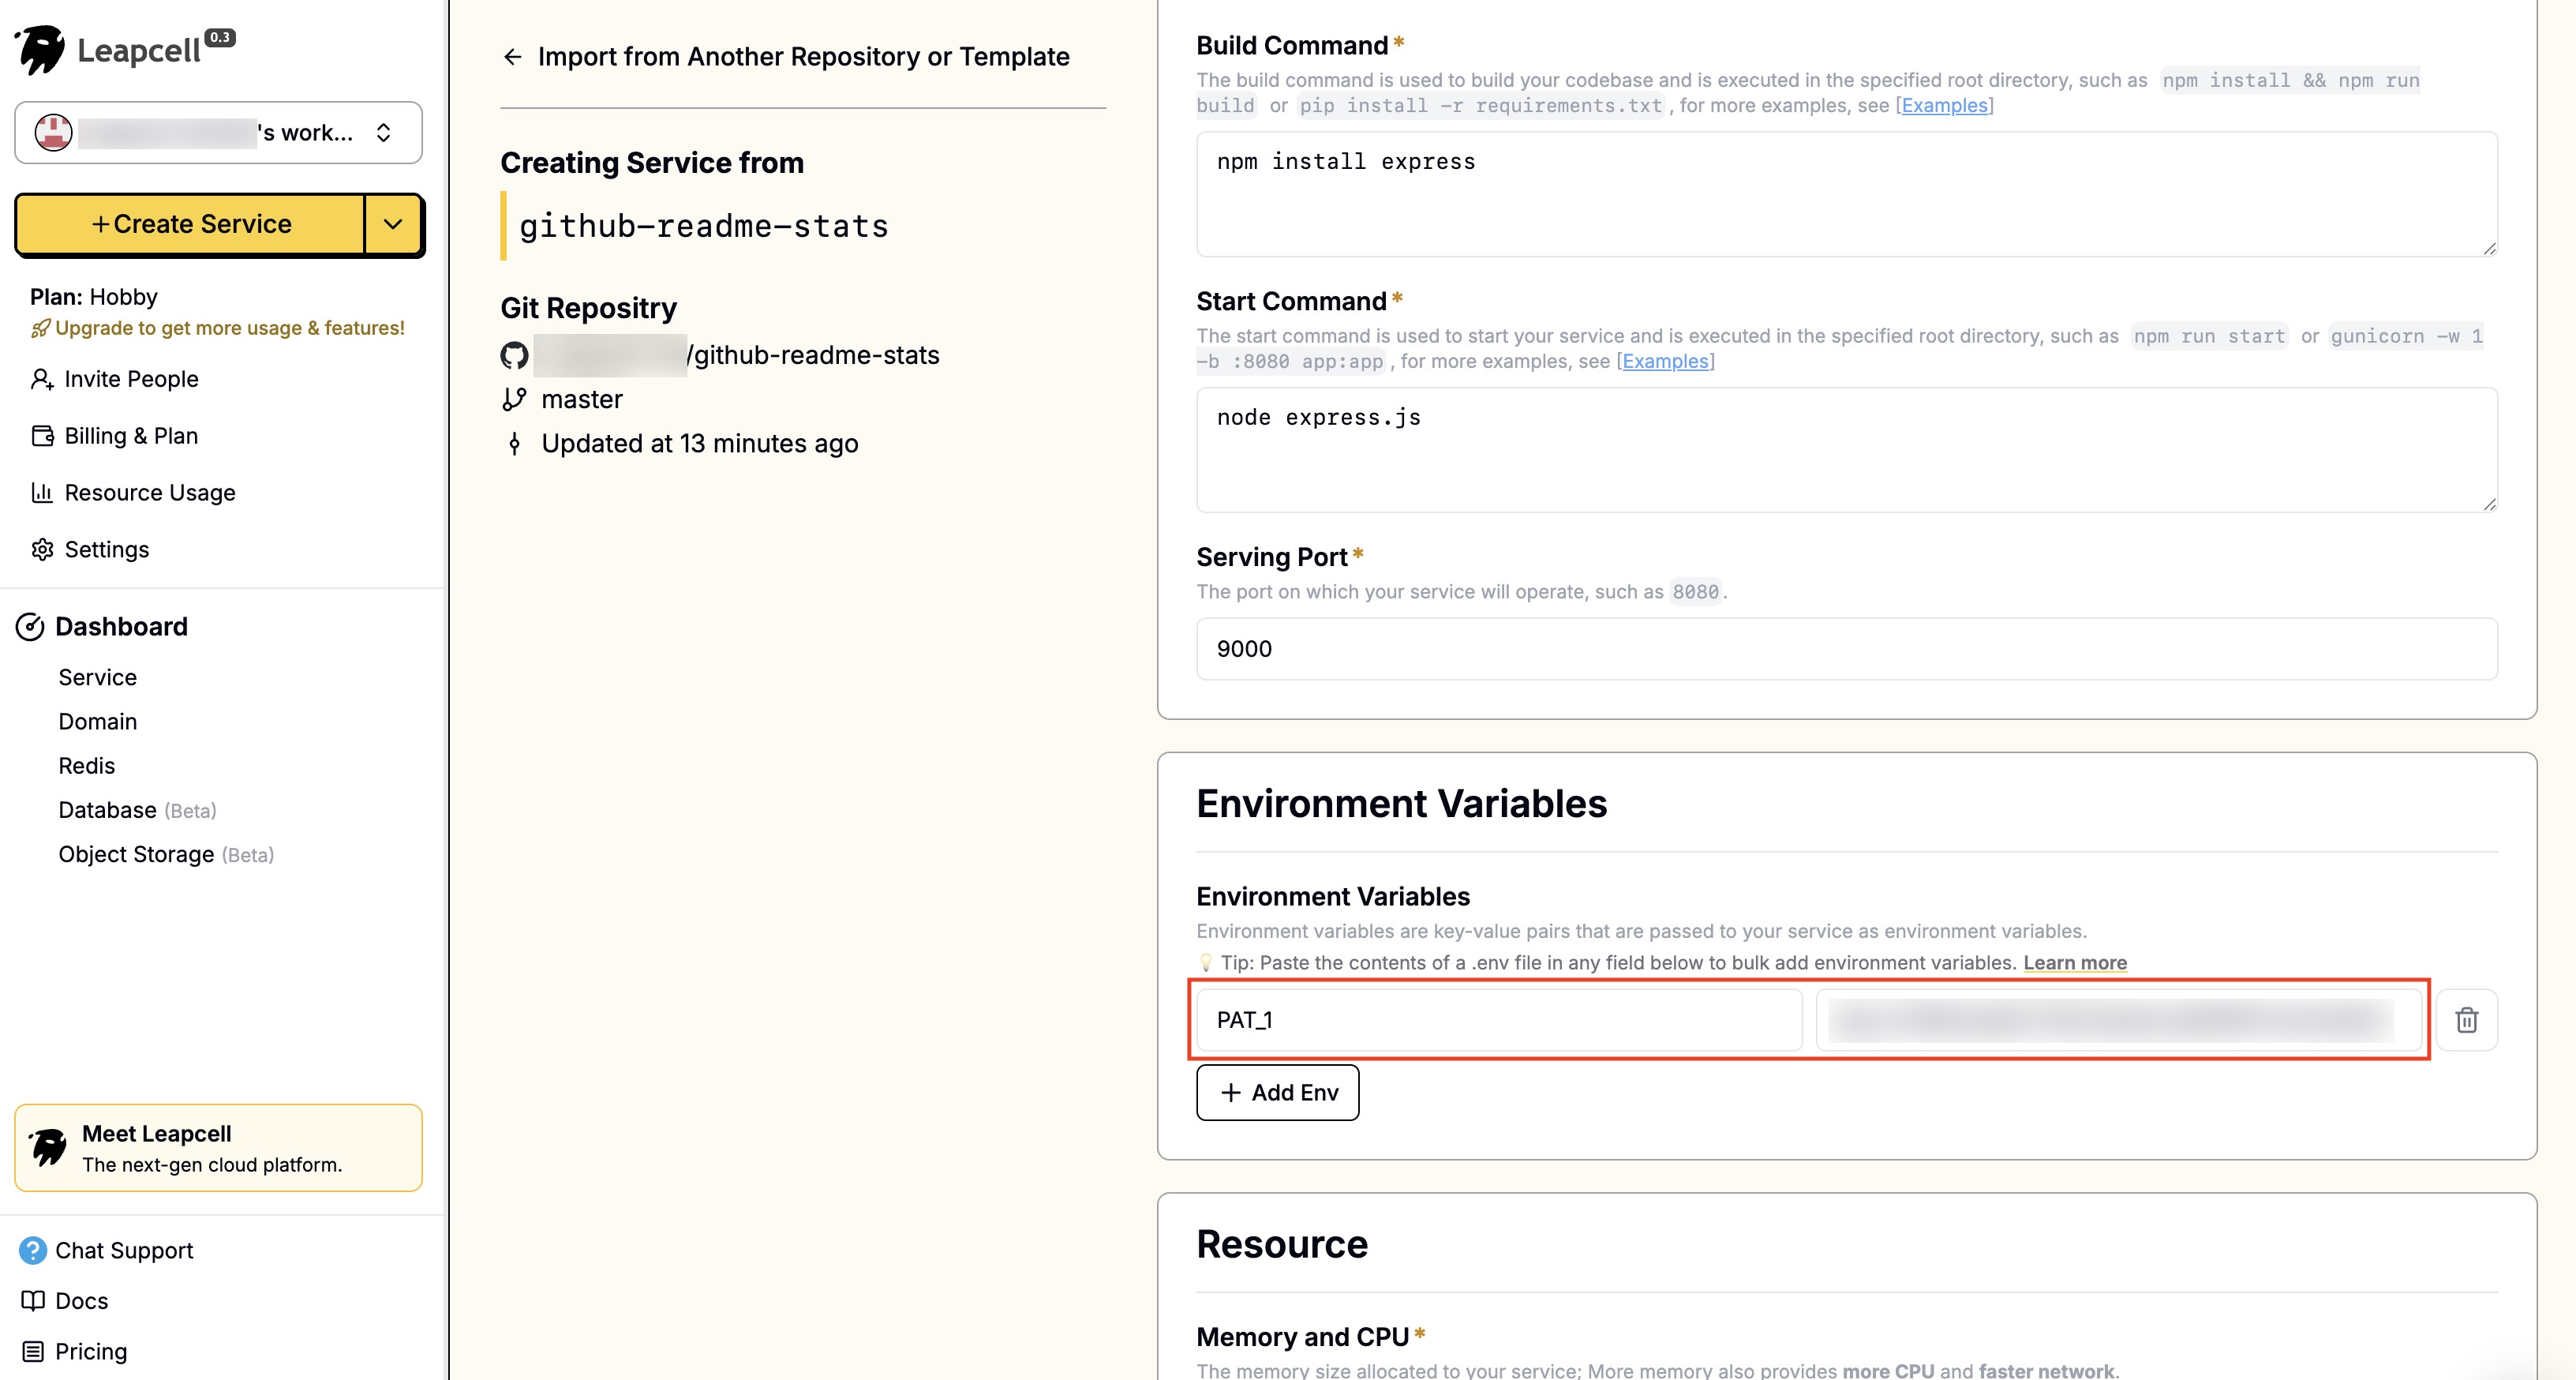This screenshot has height=1380, width=2576.
Task: Click the Chat Support question icon
Action: point(33,1251)
